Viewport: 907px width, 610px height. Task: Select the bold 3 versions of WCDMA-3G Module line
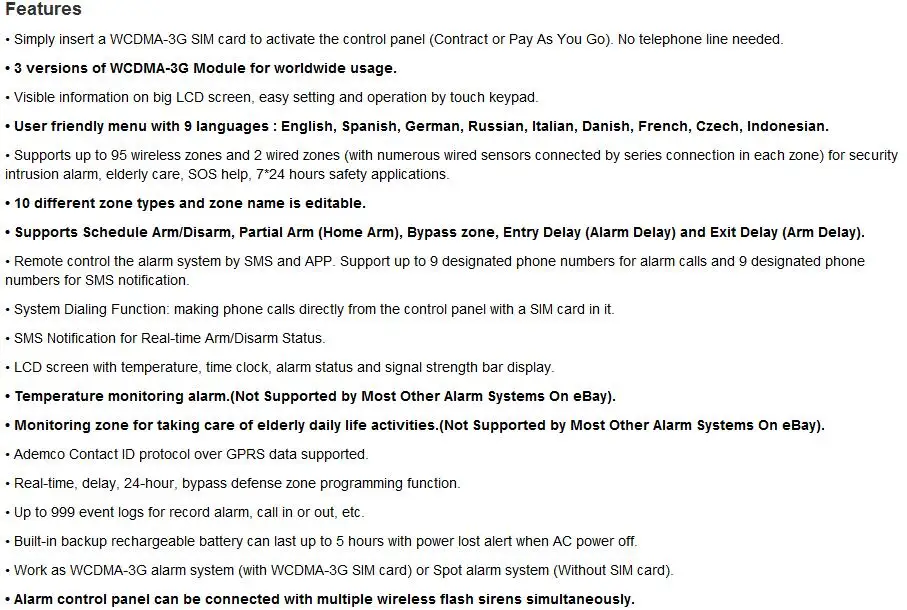coord(201,68)
